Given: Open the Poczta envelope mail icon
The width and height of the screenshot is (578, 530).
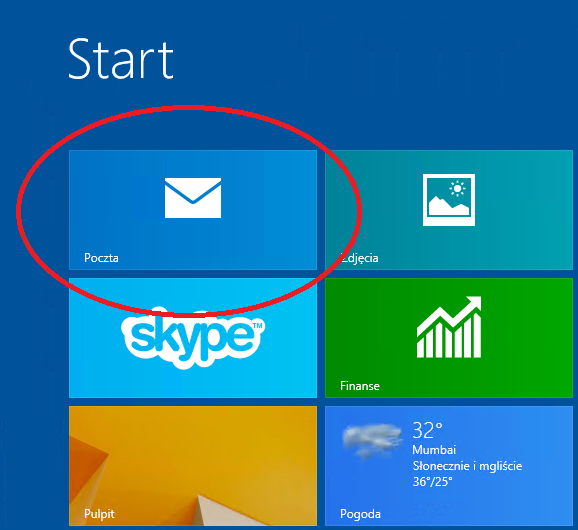Looking at the screenshot, I should pos(193,198).
